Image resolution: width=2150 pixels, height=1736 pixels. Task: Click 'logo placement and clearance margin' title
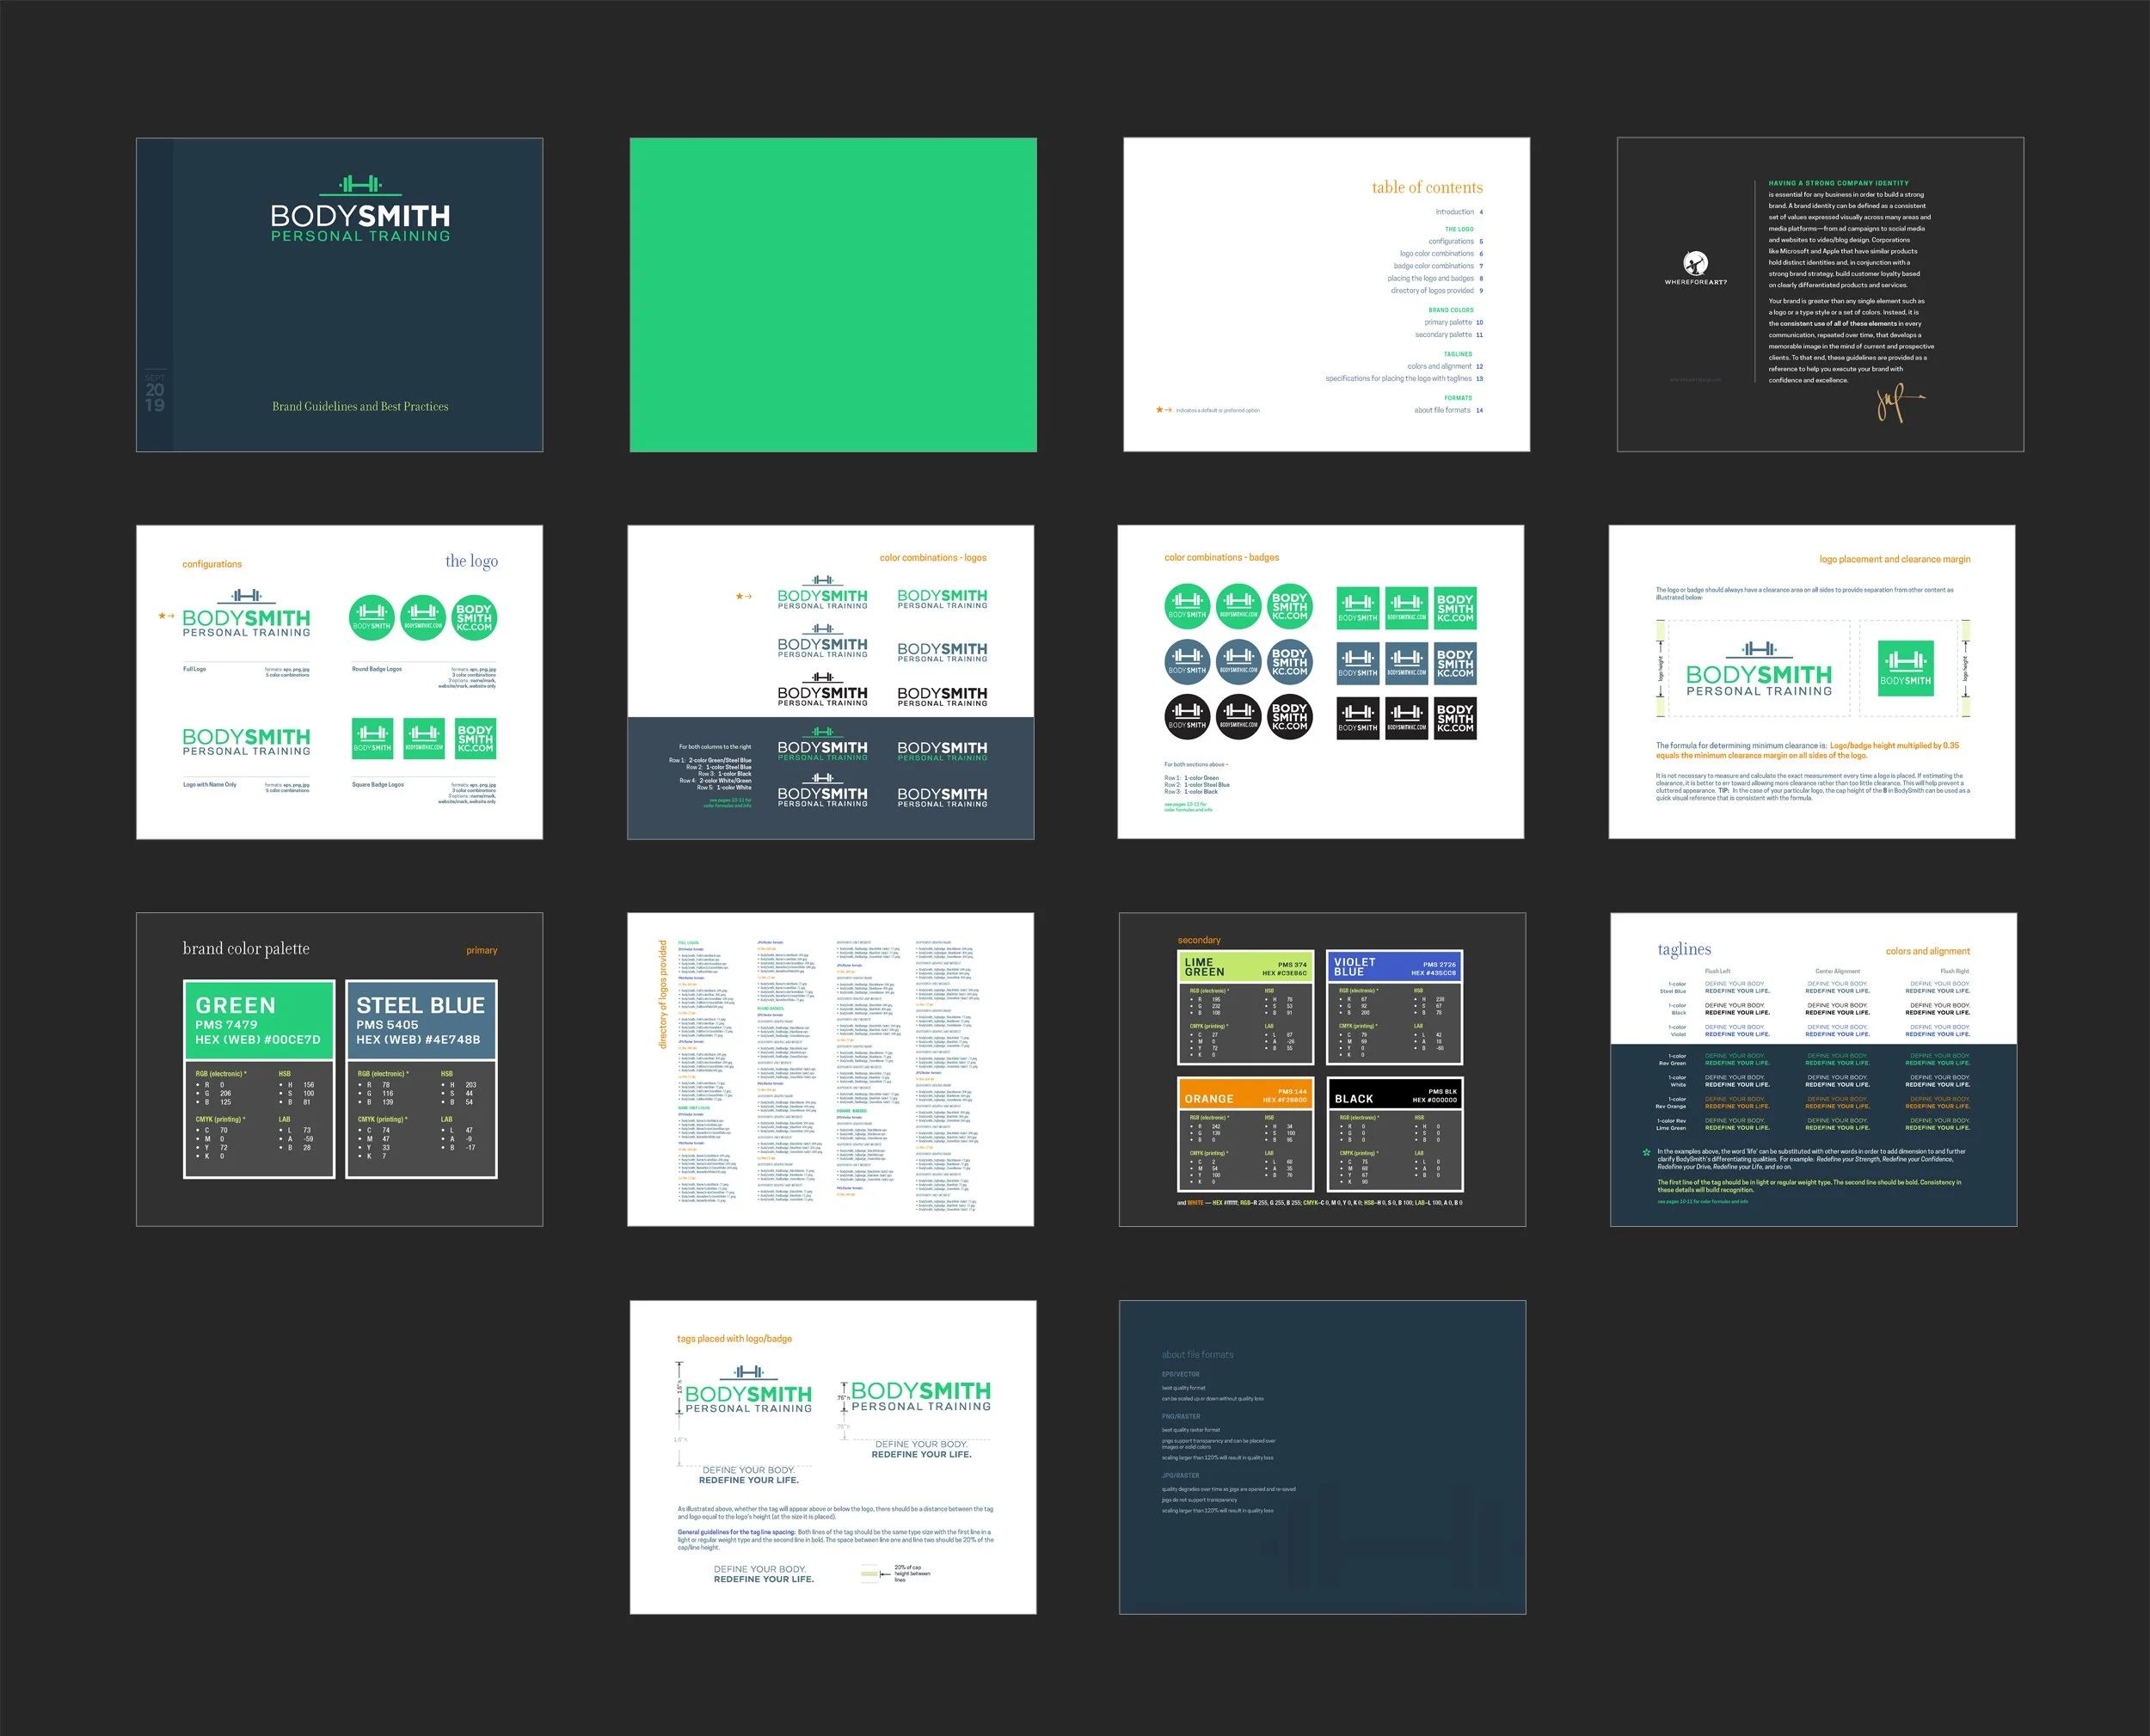click(x=1895, y=560)
